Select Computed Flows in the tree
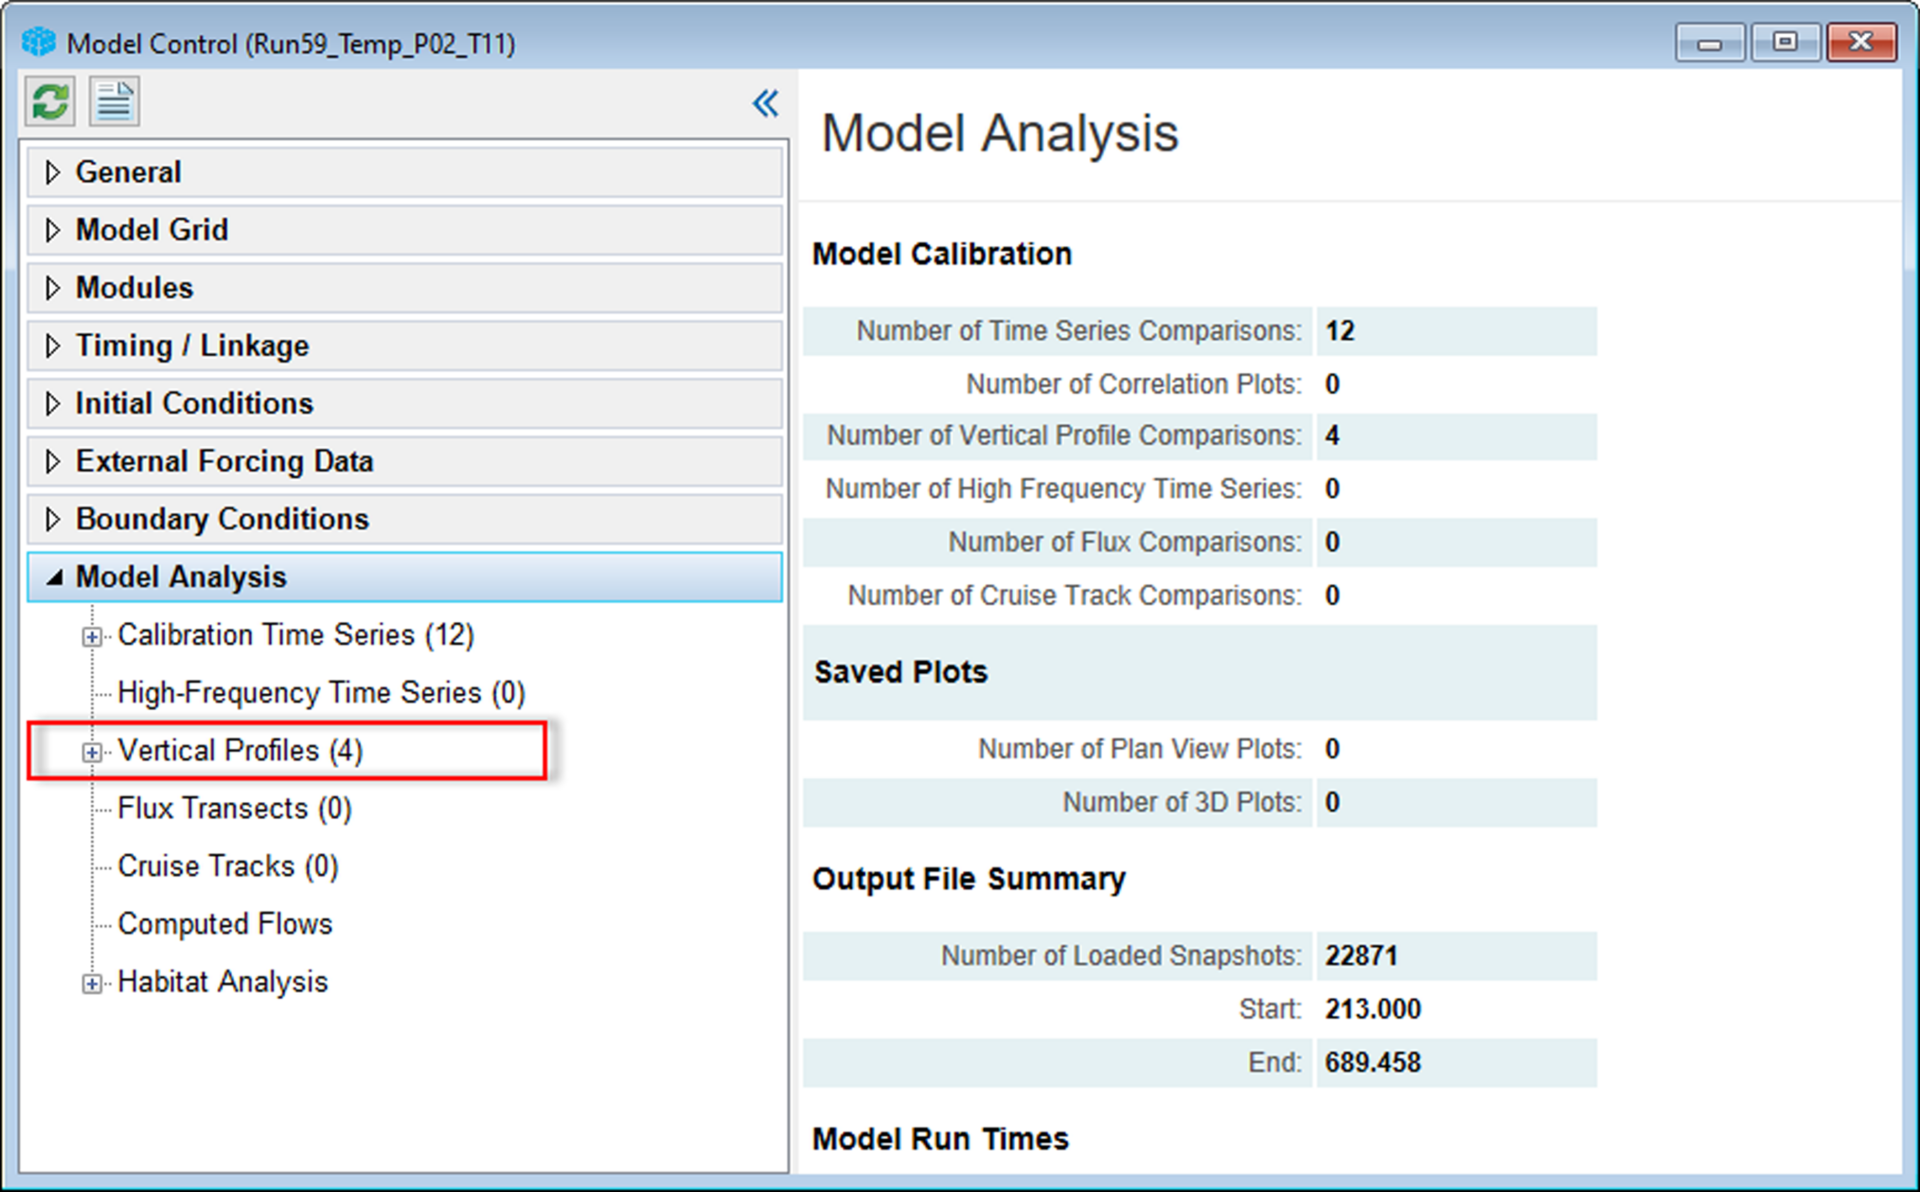Image resolution: width=1920 pixels, height=1192 pixels. (225, 923)
